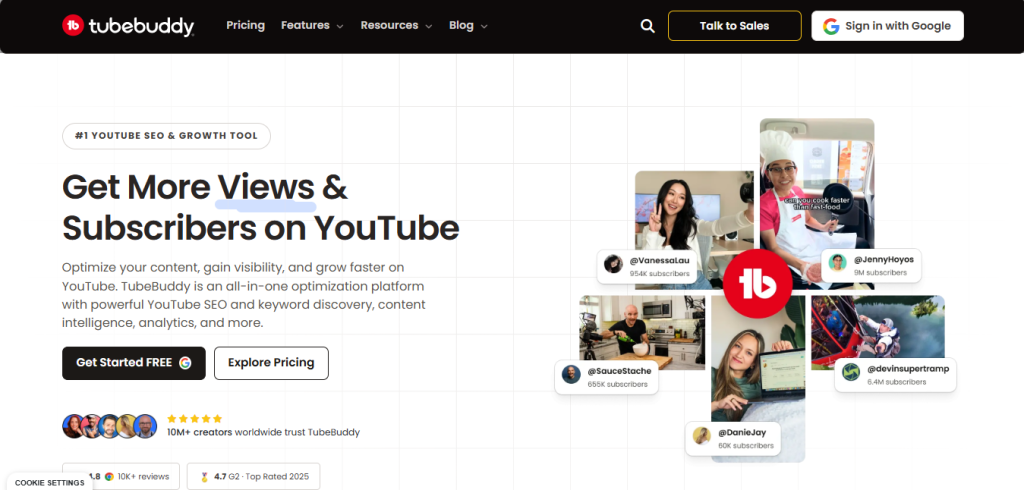The image size is (1024, 490).
Task: Open the Pricing page
Action: pos(246,25)
